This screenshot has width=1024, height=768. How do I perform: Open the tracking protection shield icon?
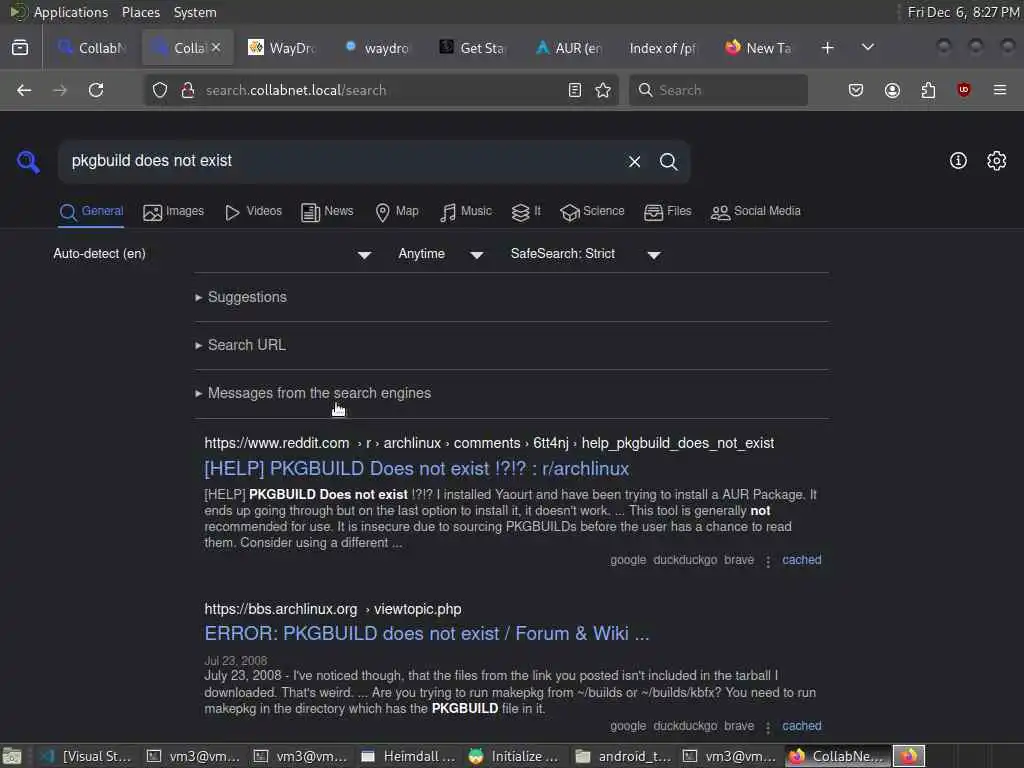(160, 90)
